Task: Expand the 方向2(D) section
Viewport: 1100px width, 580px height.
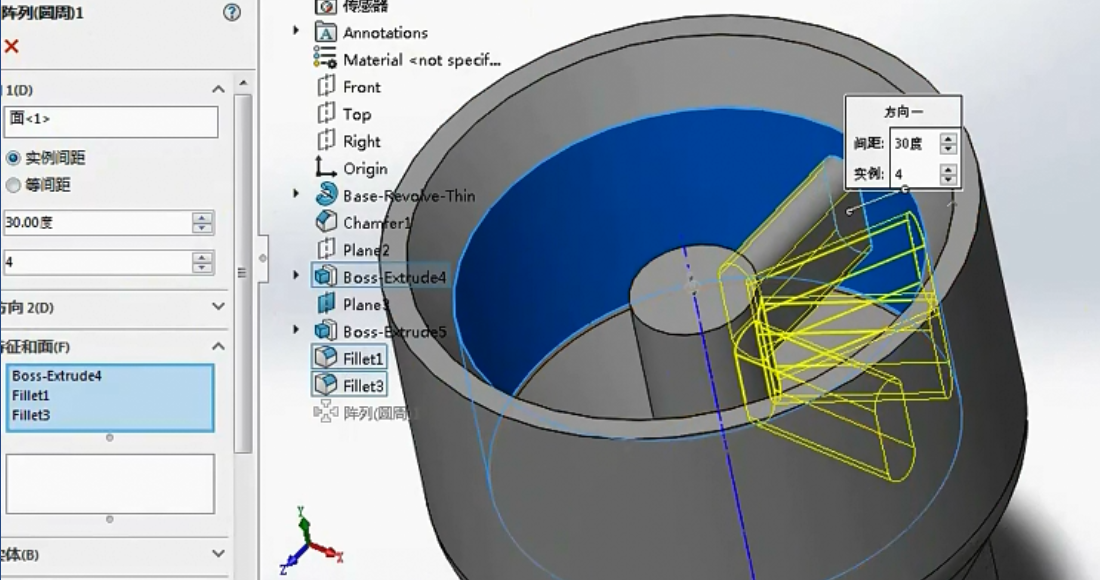Action: 218,305
